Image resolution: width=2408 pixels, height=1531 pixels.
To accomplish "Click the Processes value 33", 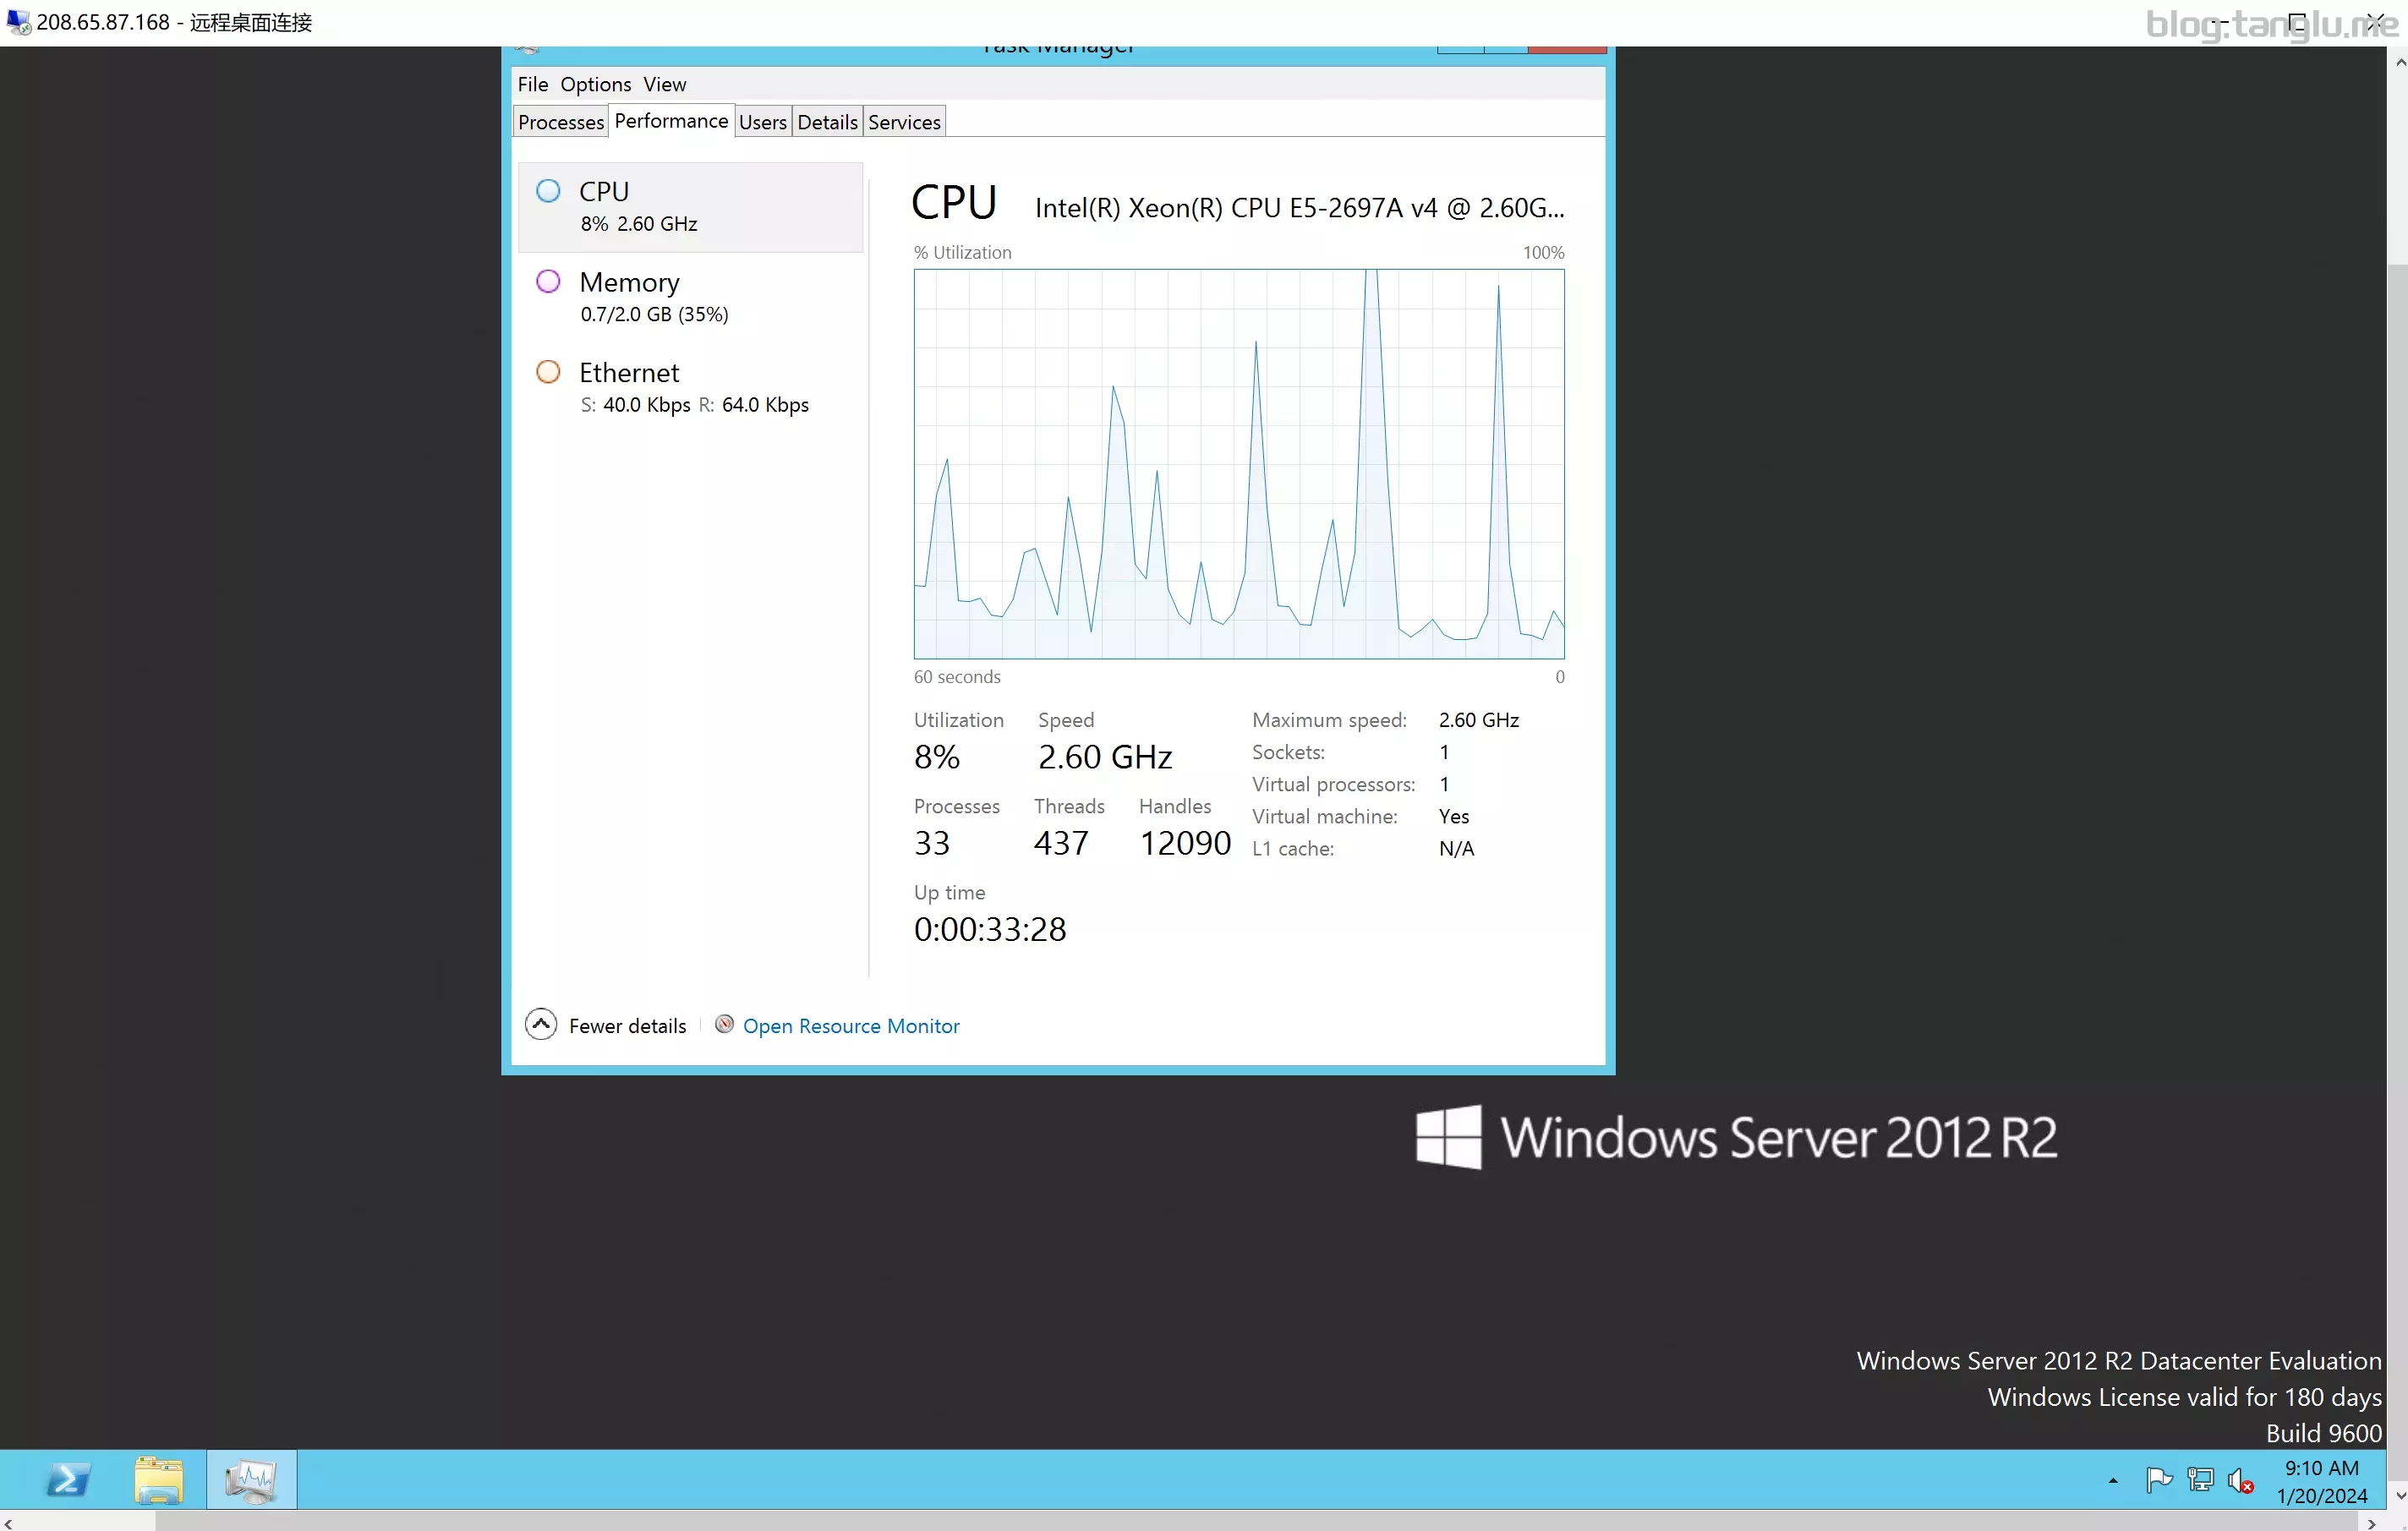I will pyautogui.click(x=931, y=843).
